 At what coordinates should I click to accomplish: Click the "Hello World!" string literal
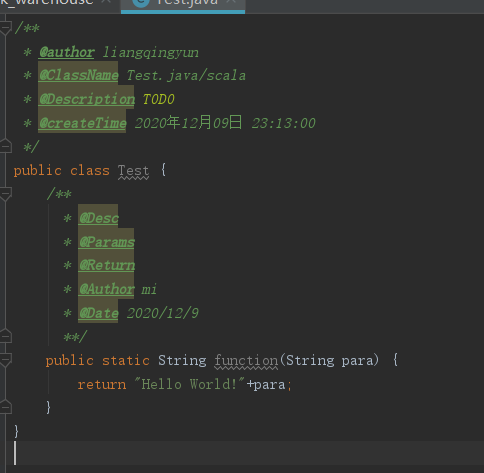point(190,384)
